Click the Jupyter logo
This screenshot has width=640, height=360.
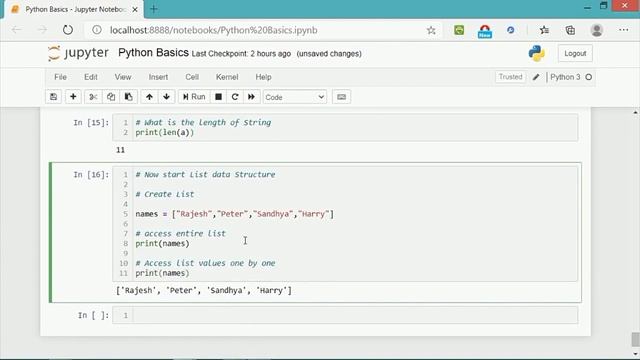pos(78,53)
